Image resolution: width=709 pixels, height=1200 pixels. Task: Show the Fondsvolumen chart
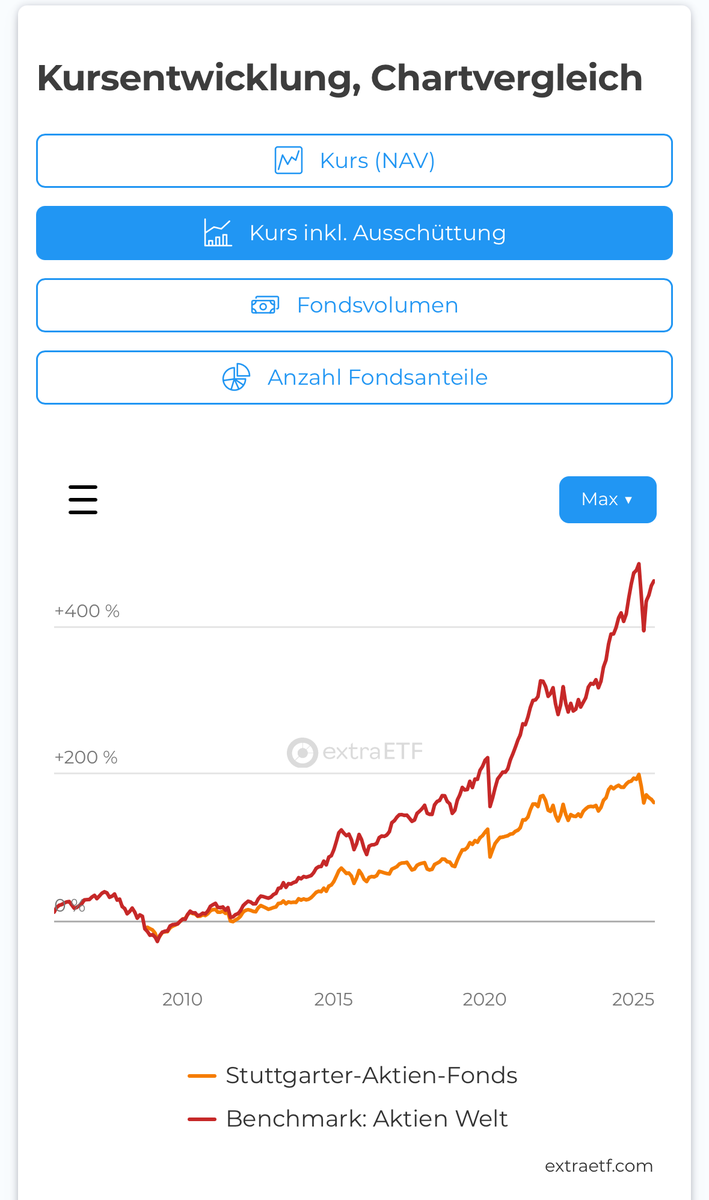(x=354, y=305)
